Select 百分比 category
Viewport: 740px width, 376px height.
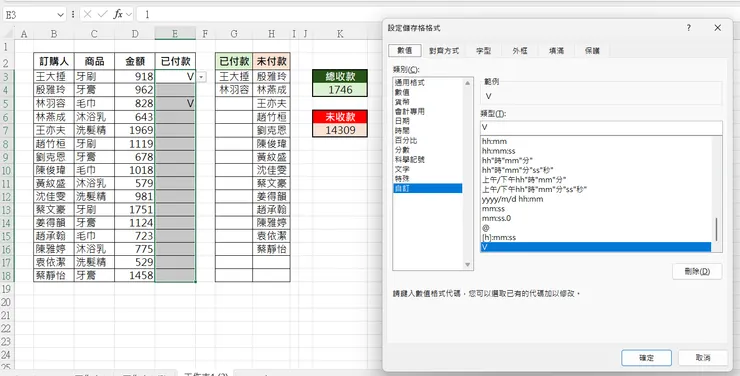[x=428, y=141]
